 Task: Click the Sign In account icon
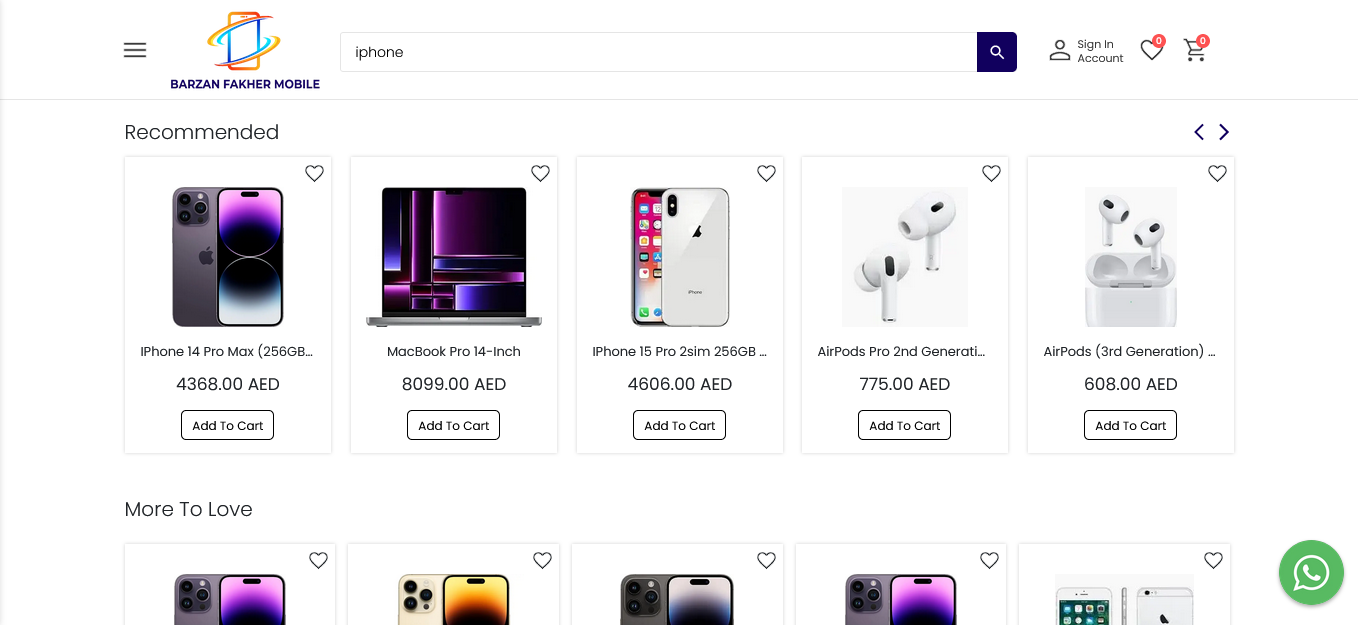coord(1059,50)
